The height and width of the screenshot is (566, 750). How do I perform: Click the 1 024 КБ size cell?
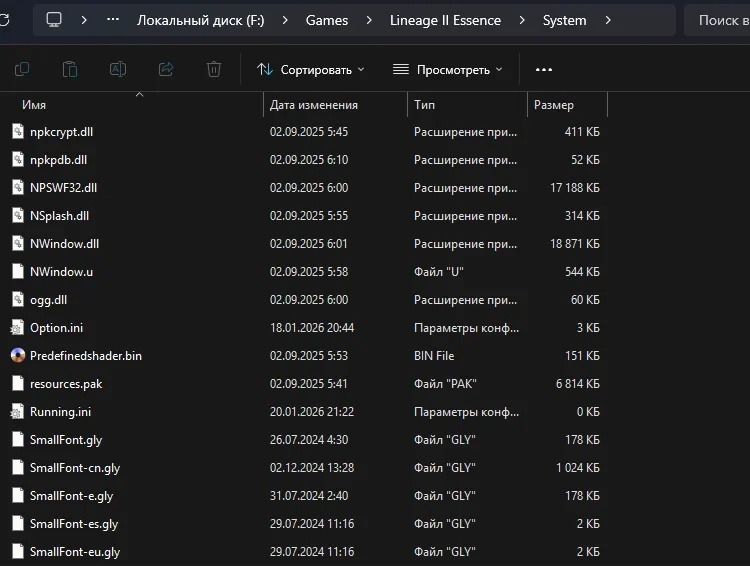(578, 468)
